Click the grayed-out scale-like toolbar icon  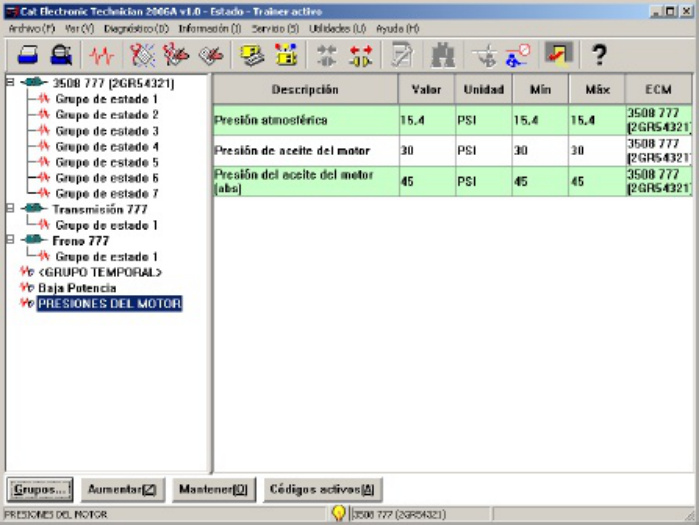click(485, 56)
